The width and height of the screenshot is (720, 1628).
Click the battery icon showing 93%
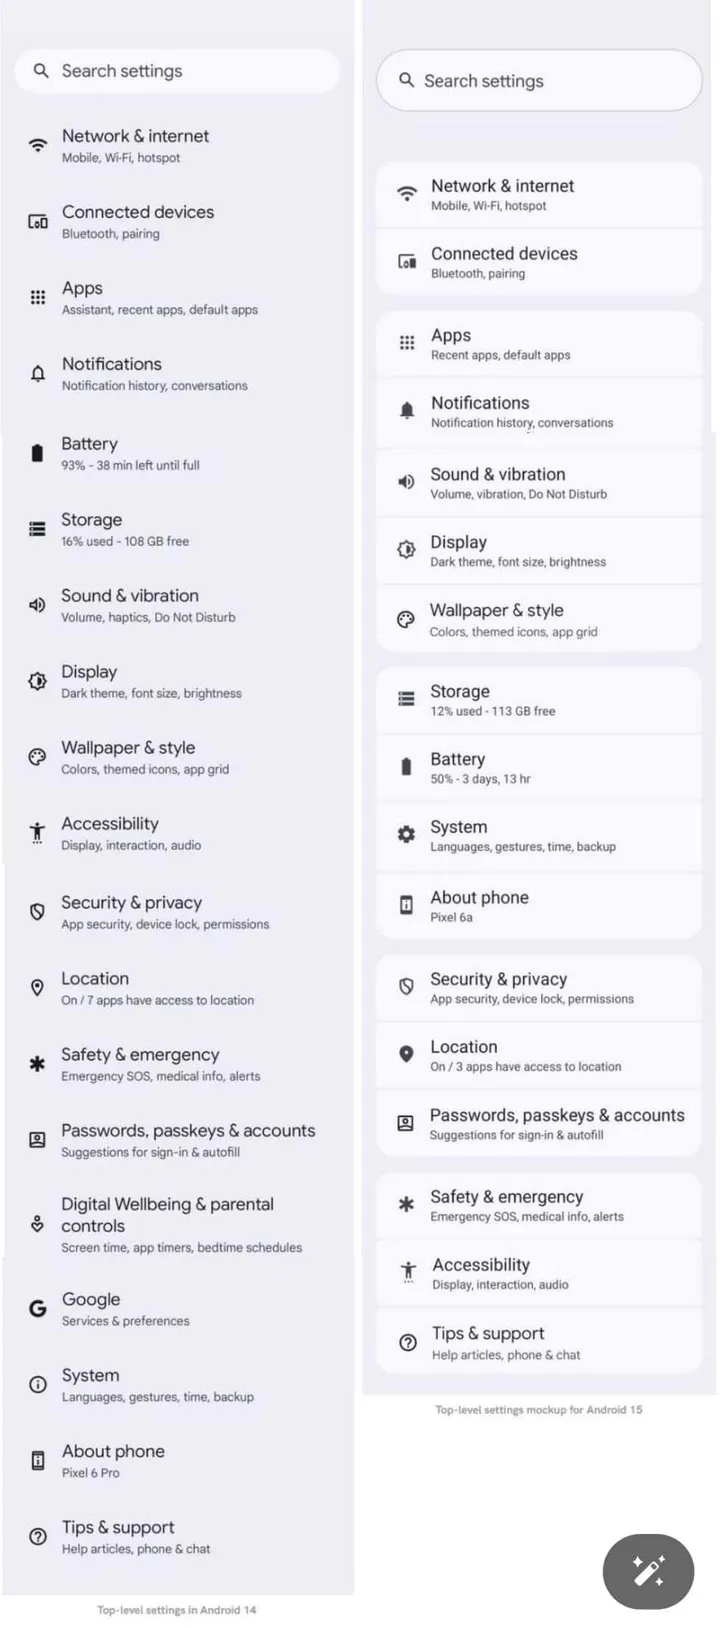click(37, 453)
